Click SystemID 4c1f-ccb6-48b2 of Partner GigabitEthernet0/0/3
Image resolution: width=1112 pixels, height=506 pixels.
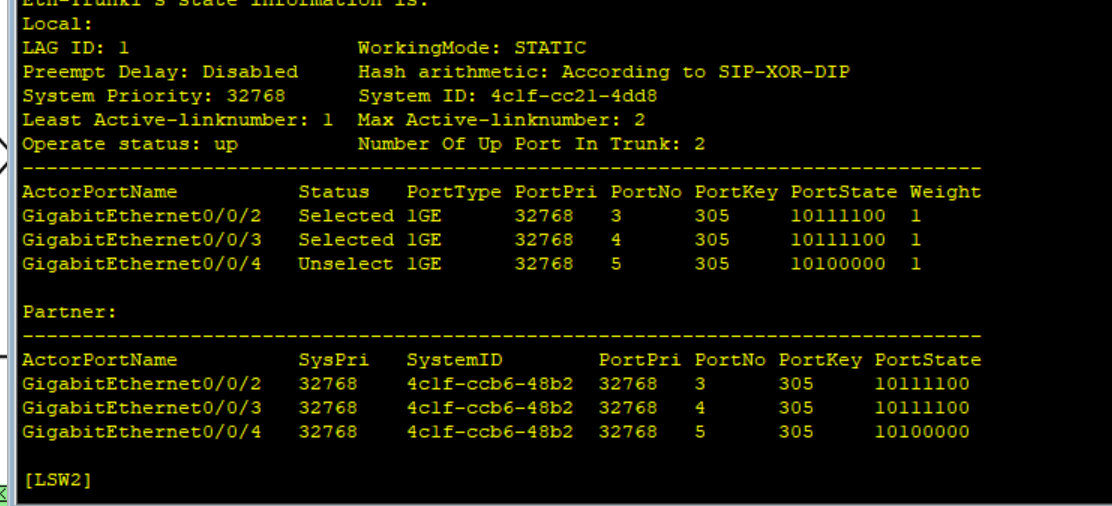[x=490, y=408]
